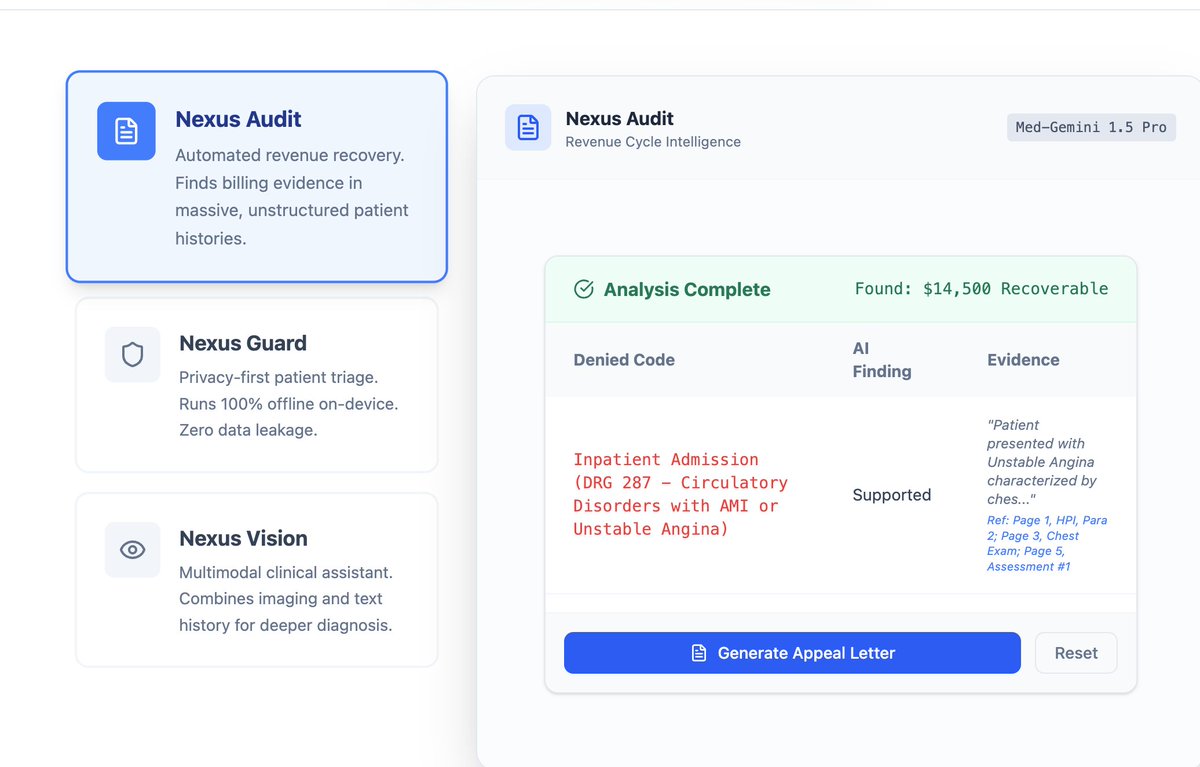
Task: Click the Nexus Audit document icon in sidebar card
Action: (x=126, y=131)
